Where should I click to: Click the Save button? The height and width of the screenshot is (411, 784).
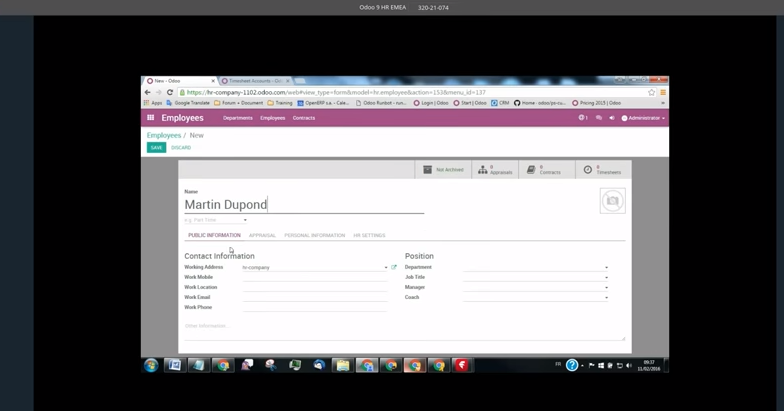[156, 148]
